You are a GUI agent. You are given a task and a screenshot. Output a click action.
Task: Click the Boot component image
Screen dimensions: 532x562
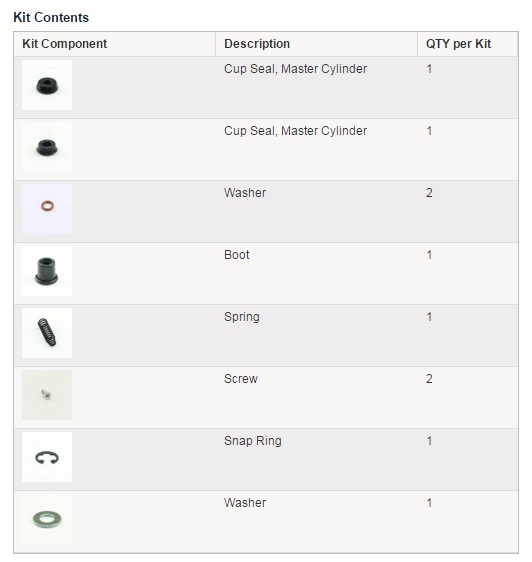(47, 271)
